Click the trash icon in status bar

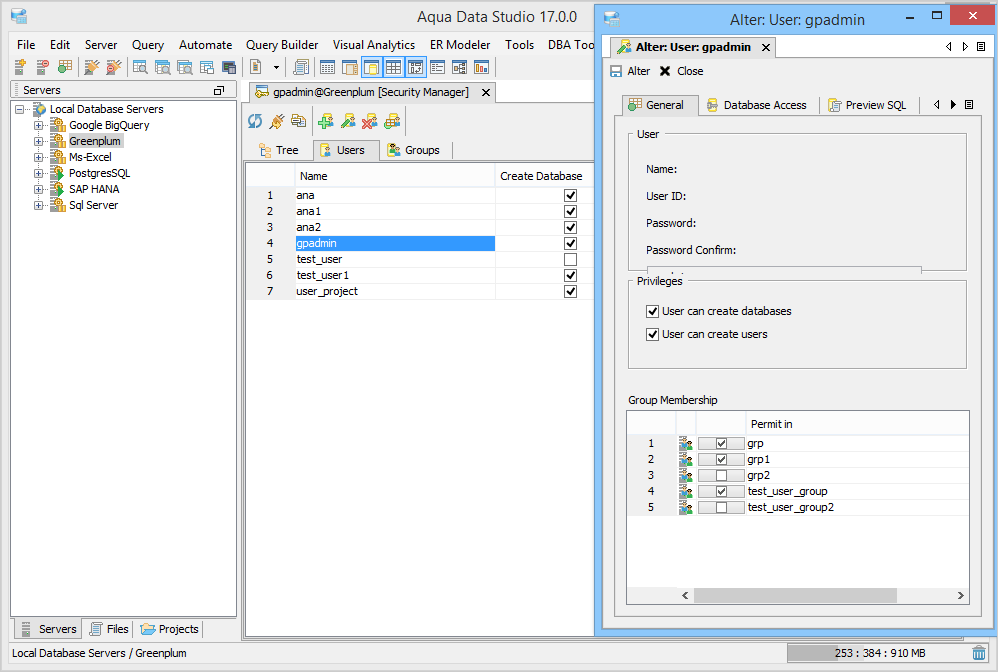click(979, 653)
